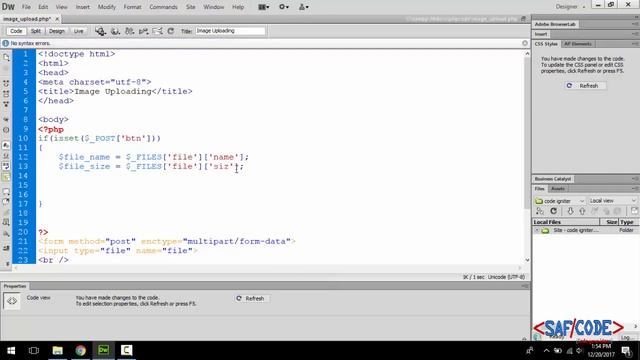Image resolution: width=640 pixels, height=360 pixels.
Task: Expand the Adobe BrowserLab panel
Action: pyautogui.click(x=555, y=24)
